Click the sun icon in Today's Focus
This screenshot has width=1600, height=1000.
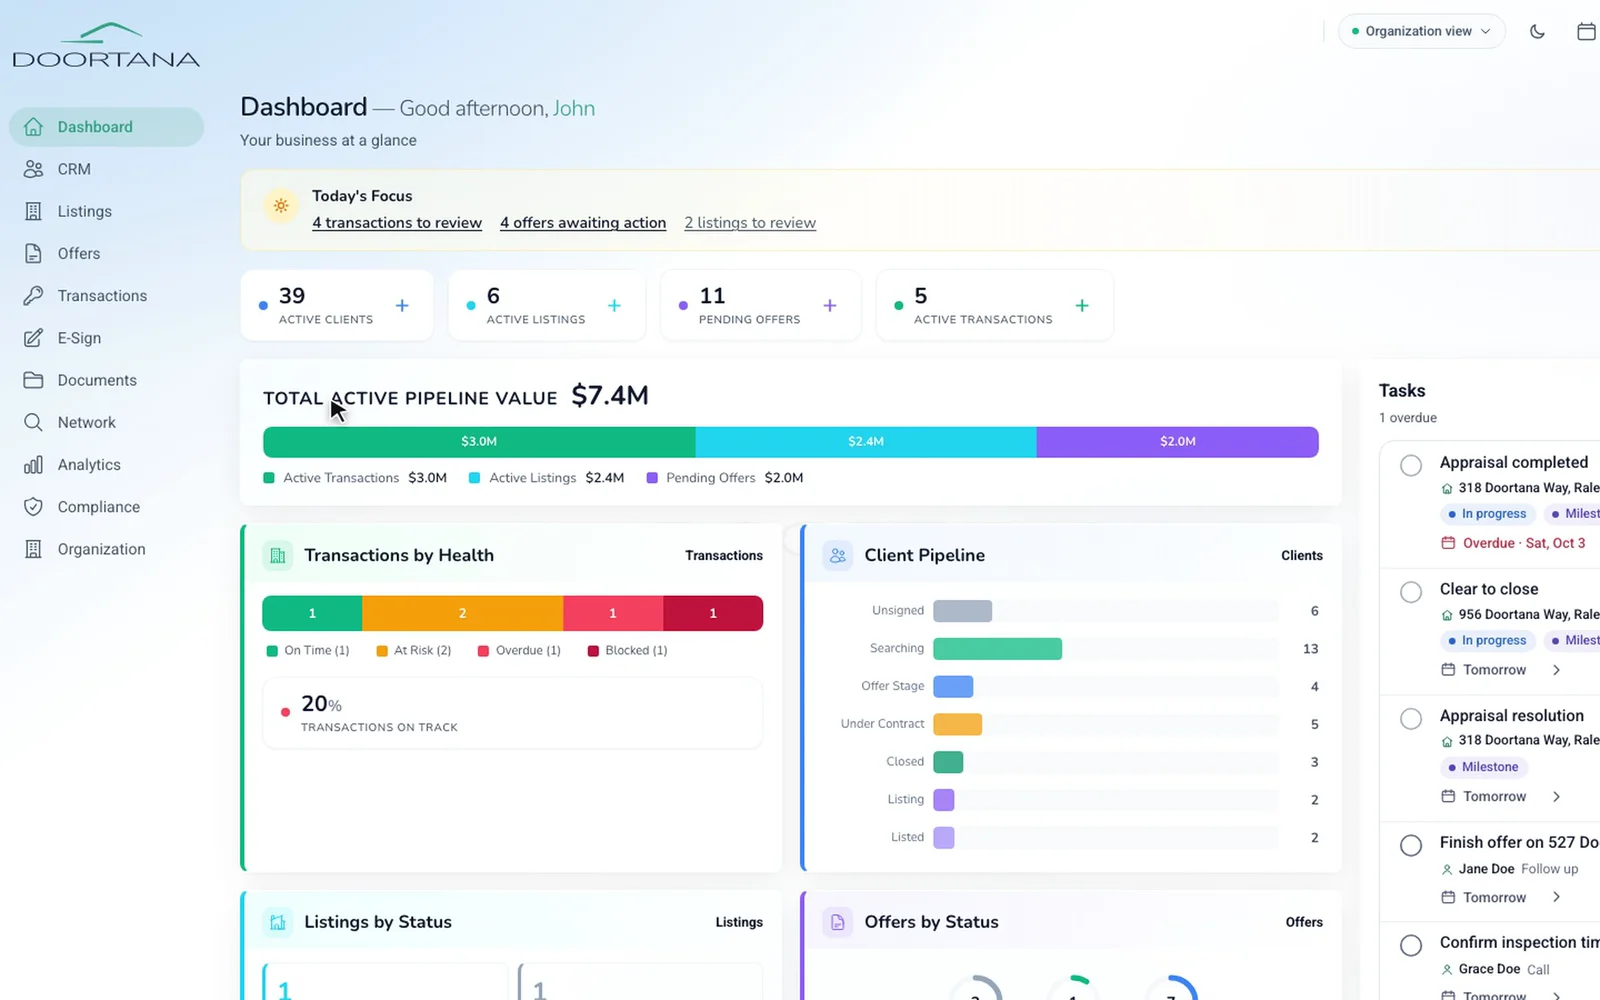coord(281,205)
